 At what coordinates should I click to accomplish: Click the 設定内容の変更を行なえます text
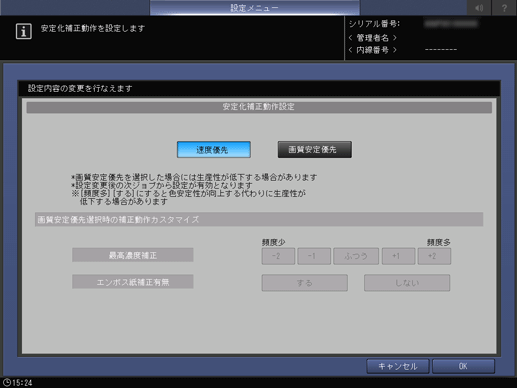(80, 88)
